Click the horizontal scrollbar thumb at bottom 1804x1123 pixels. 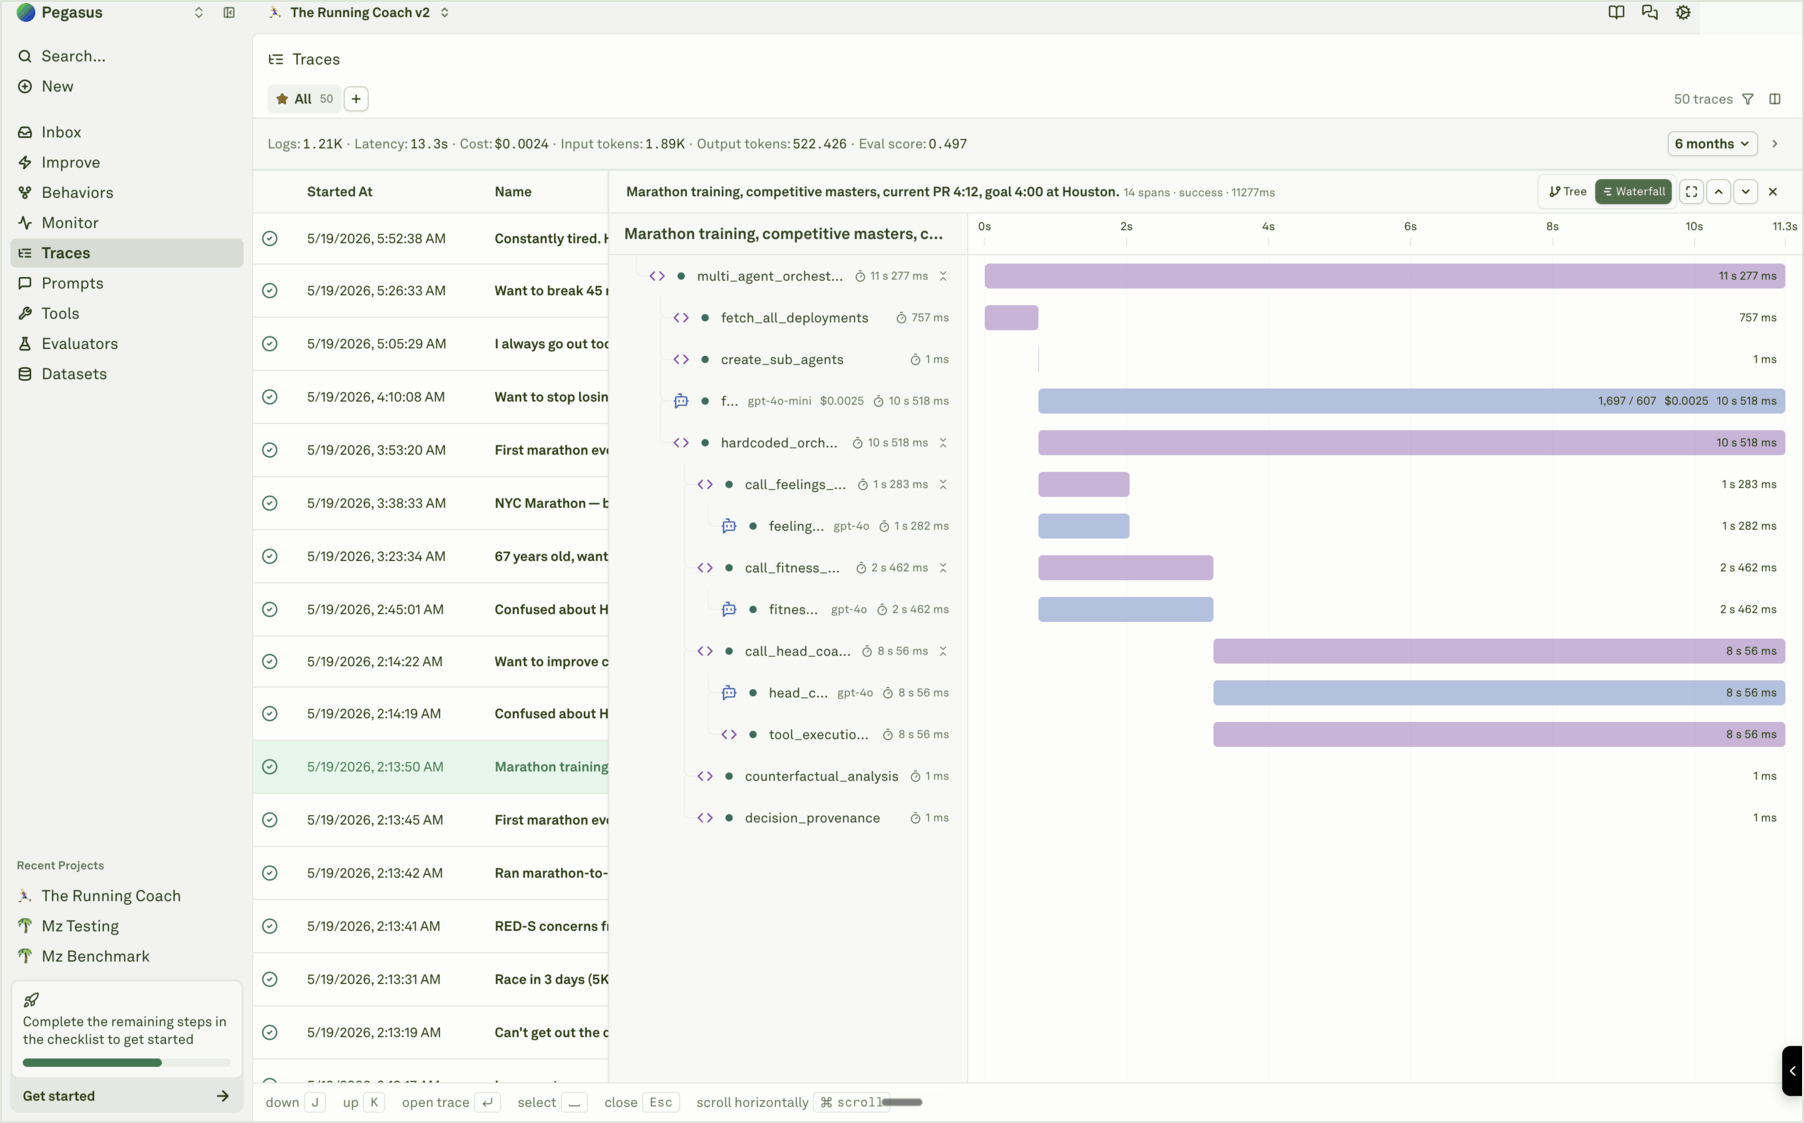pyautogui.click(x=902, y=1102)
